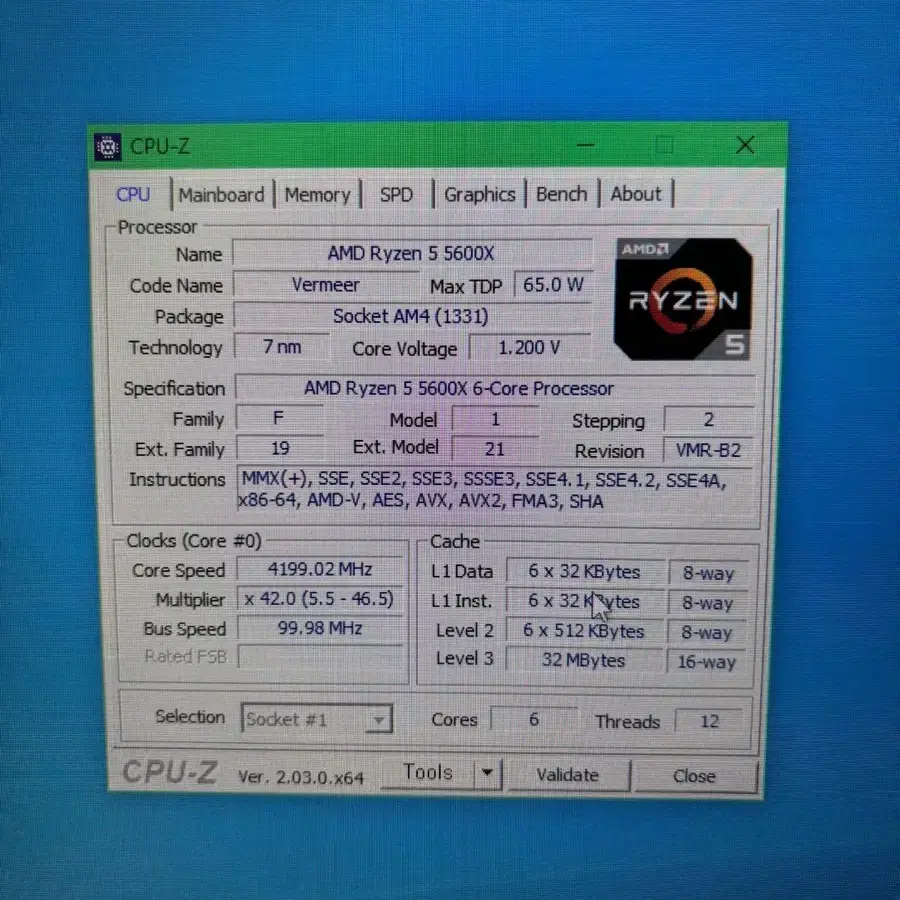Click the empty Rated FSB field
Image resolution: width=900 pixels, height=900 pixels.
click(x=320, y=657)
